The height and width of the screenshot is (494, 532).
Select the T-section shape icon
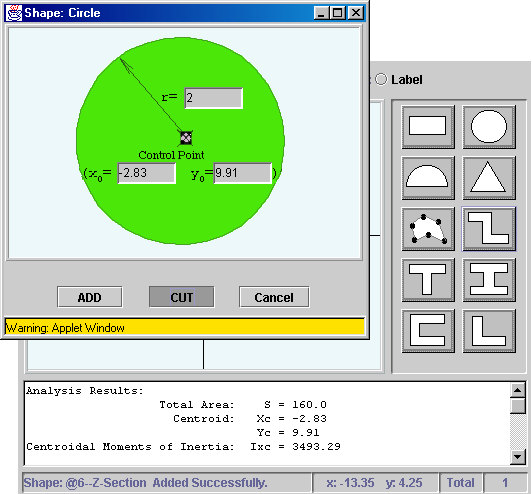428,280
